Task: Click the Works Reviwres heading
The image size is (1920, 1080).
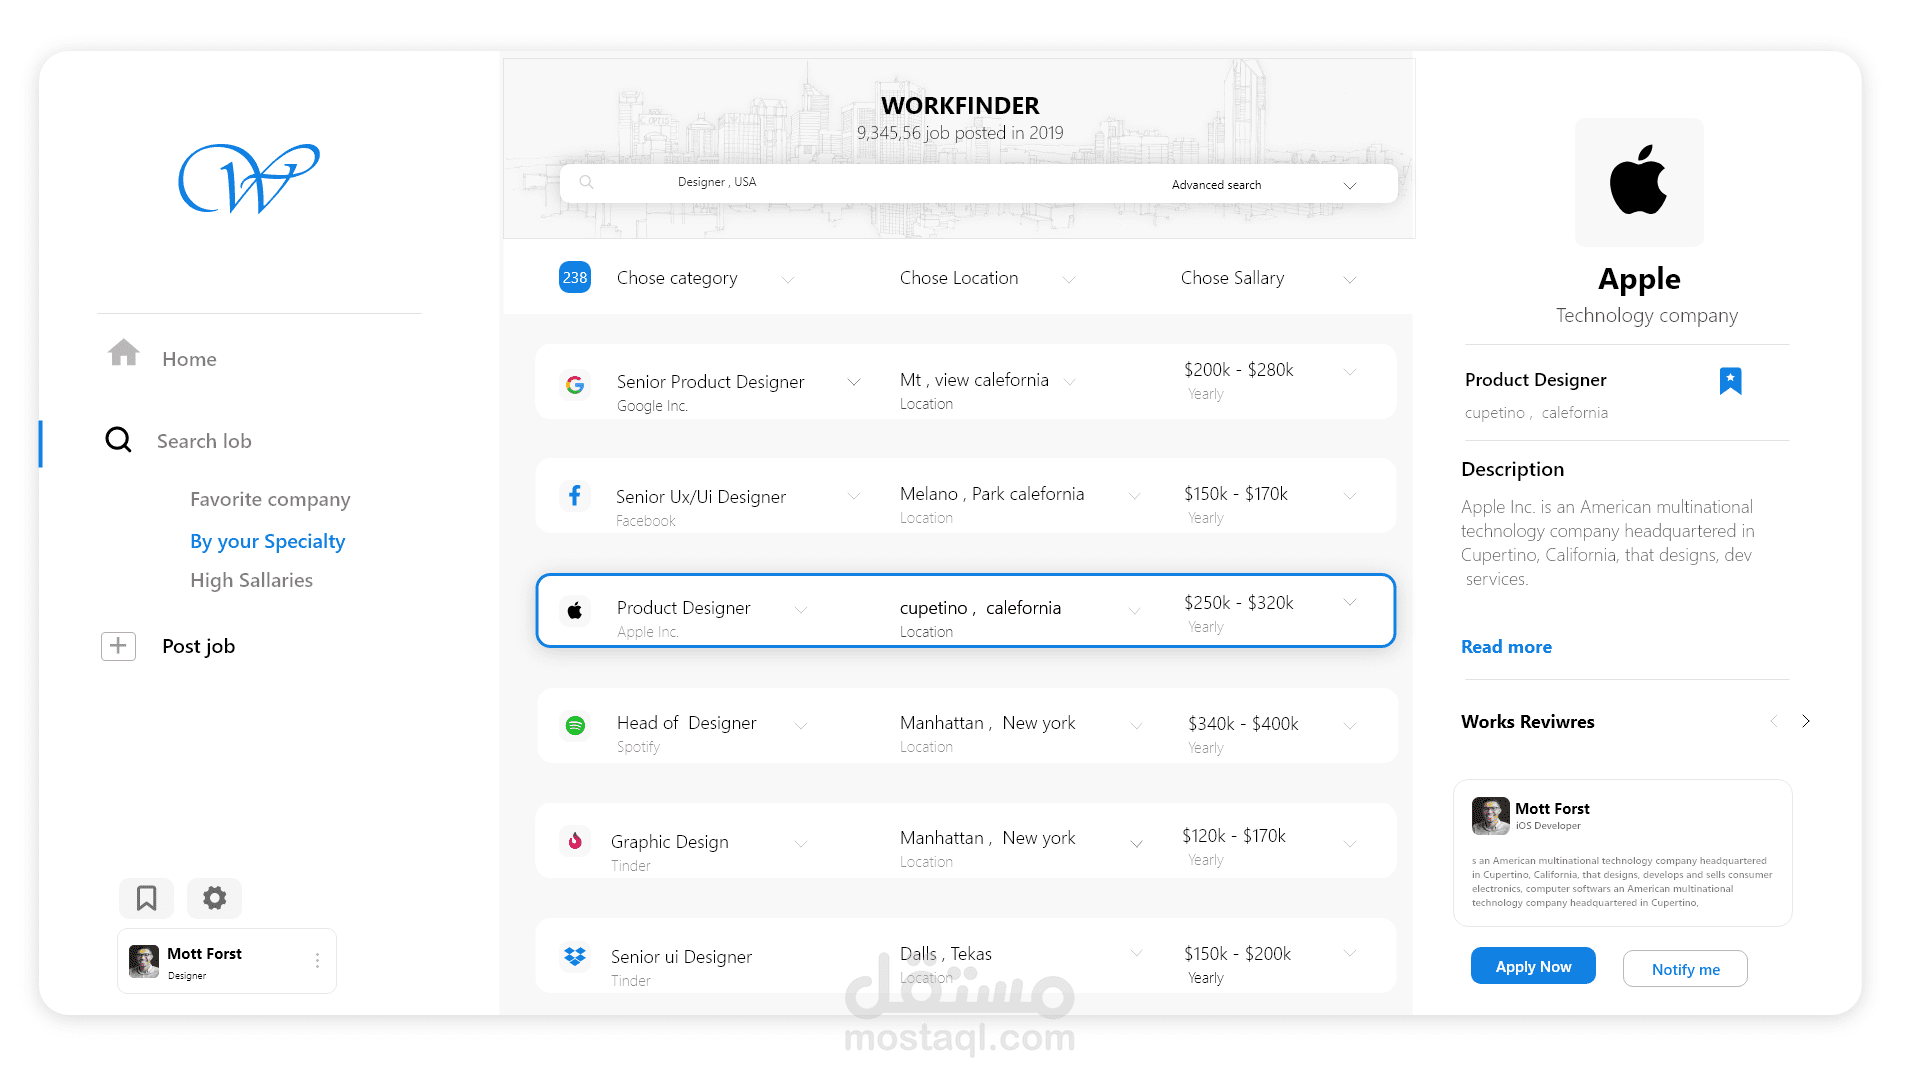Action: [1527, 722]
